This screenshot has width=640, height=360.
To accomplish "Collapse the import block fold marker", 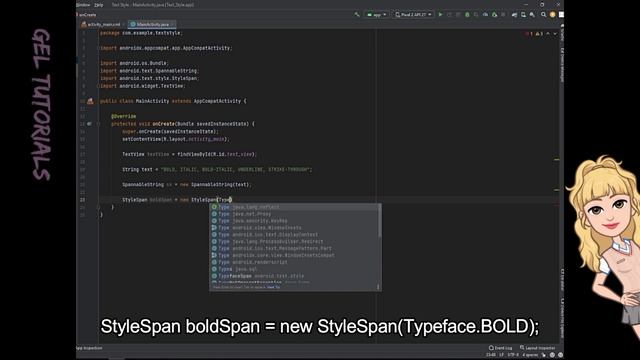I will coord(98,48).
